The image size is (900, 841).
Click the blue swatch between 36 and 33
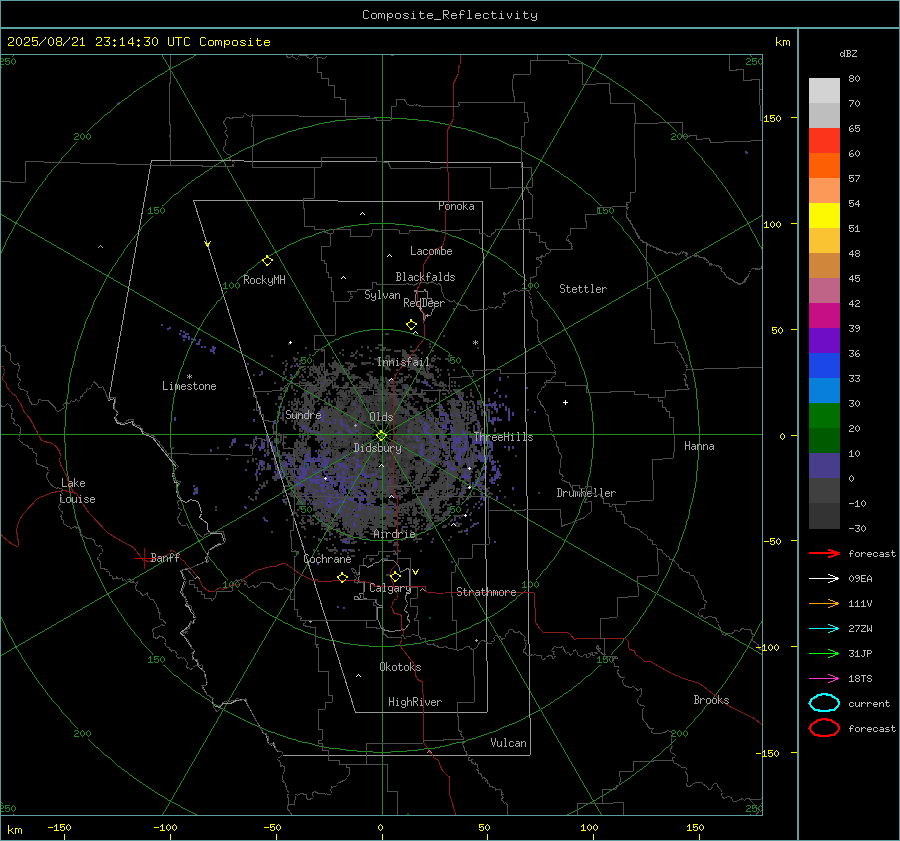coord(824,365)
